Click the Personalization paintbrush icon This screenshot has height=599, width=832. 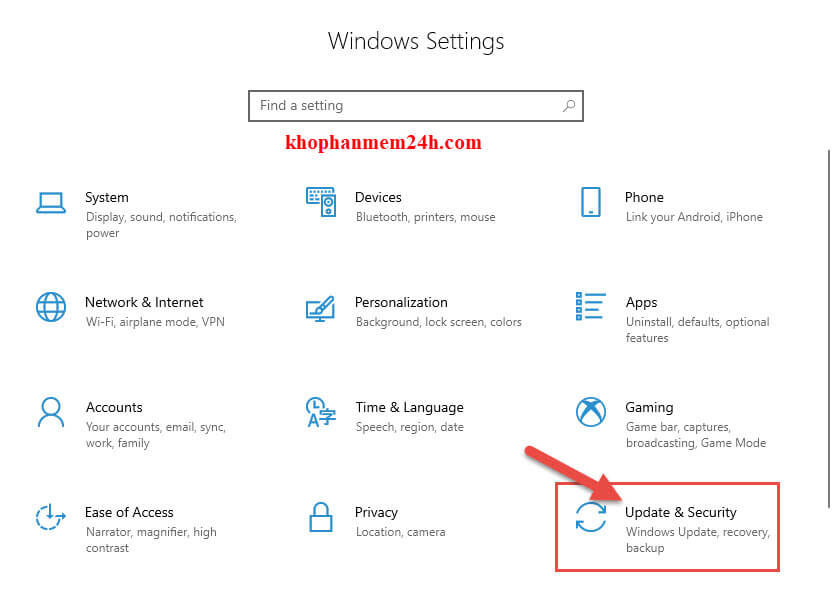pyautogui.click(x=321, y=308)
